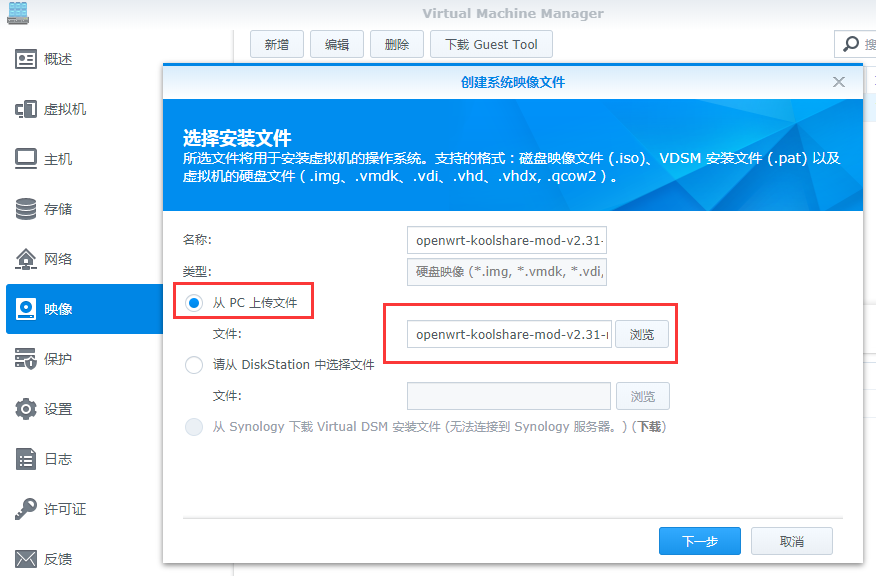The height and width of the screenshot is (576, 876).
Task: Go to 存储 section label
Action: (x=58, y=209)
